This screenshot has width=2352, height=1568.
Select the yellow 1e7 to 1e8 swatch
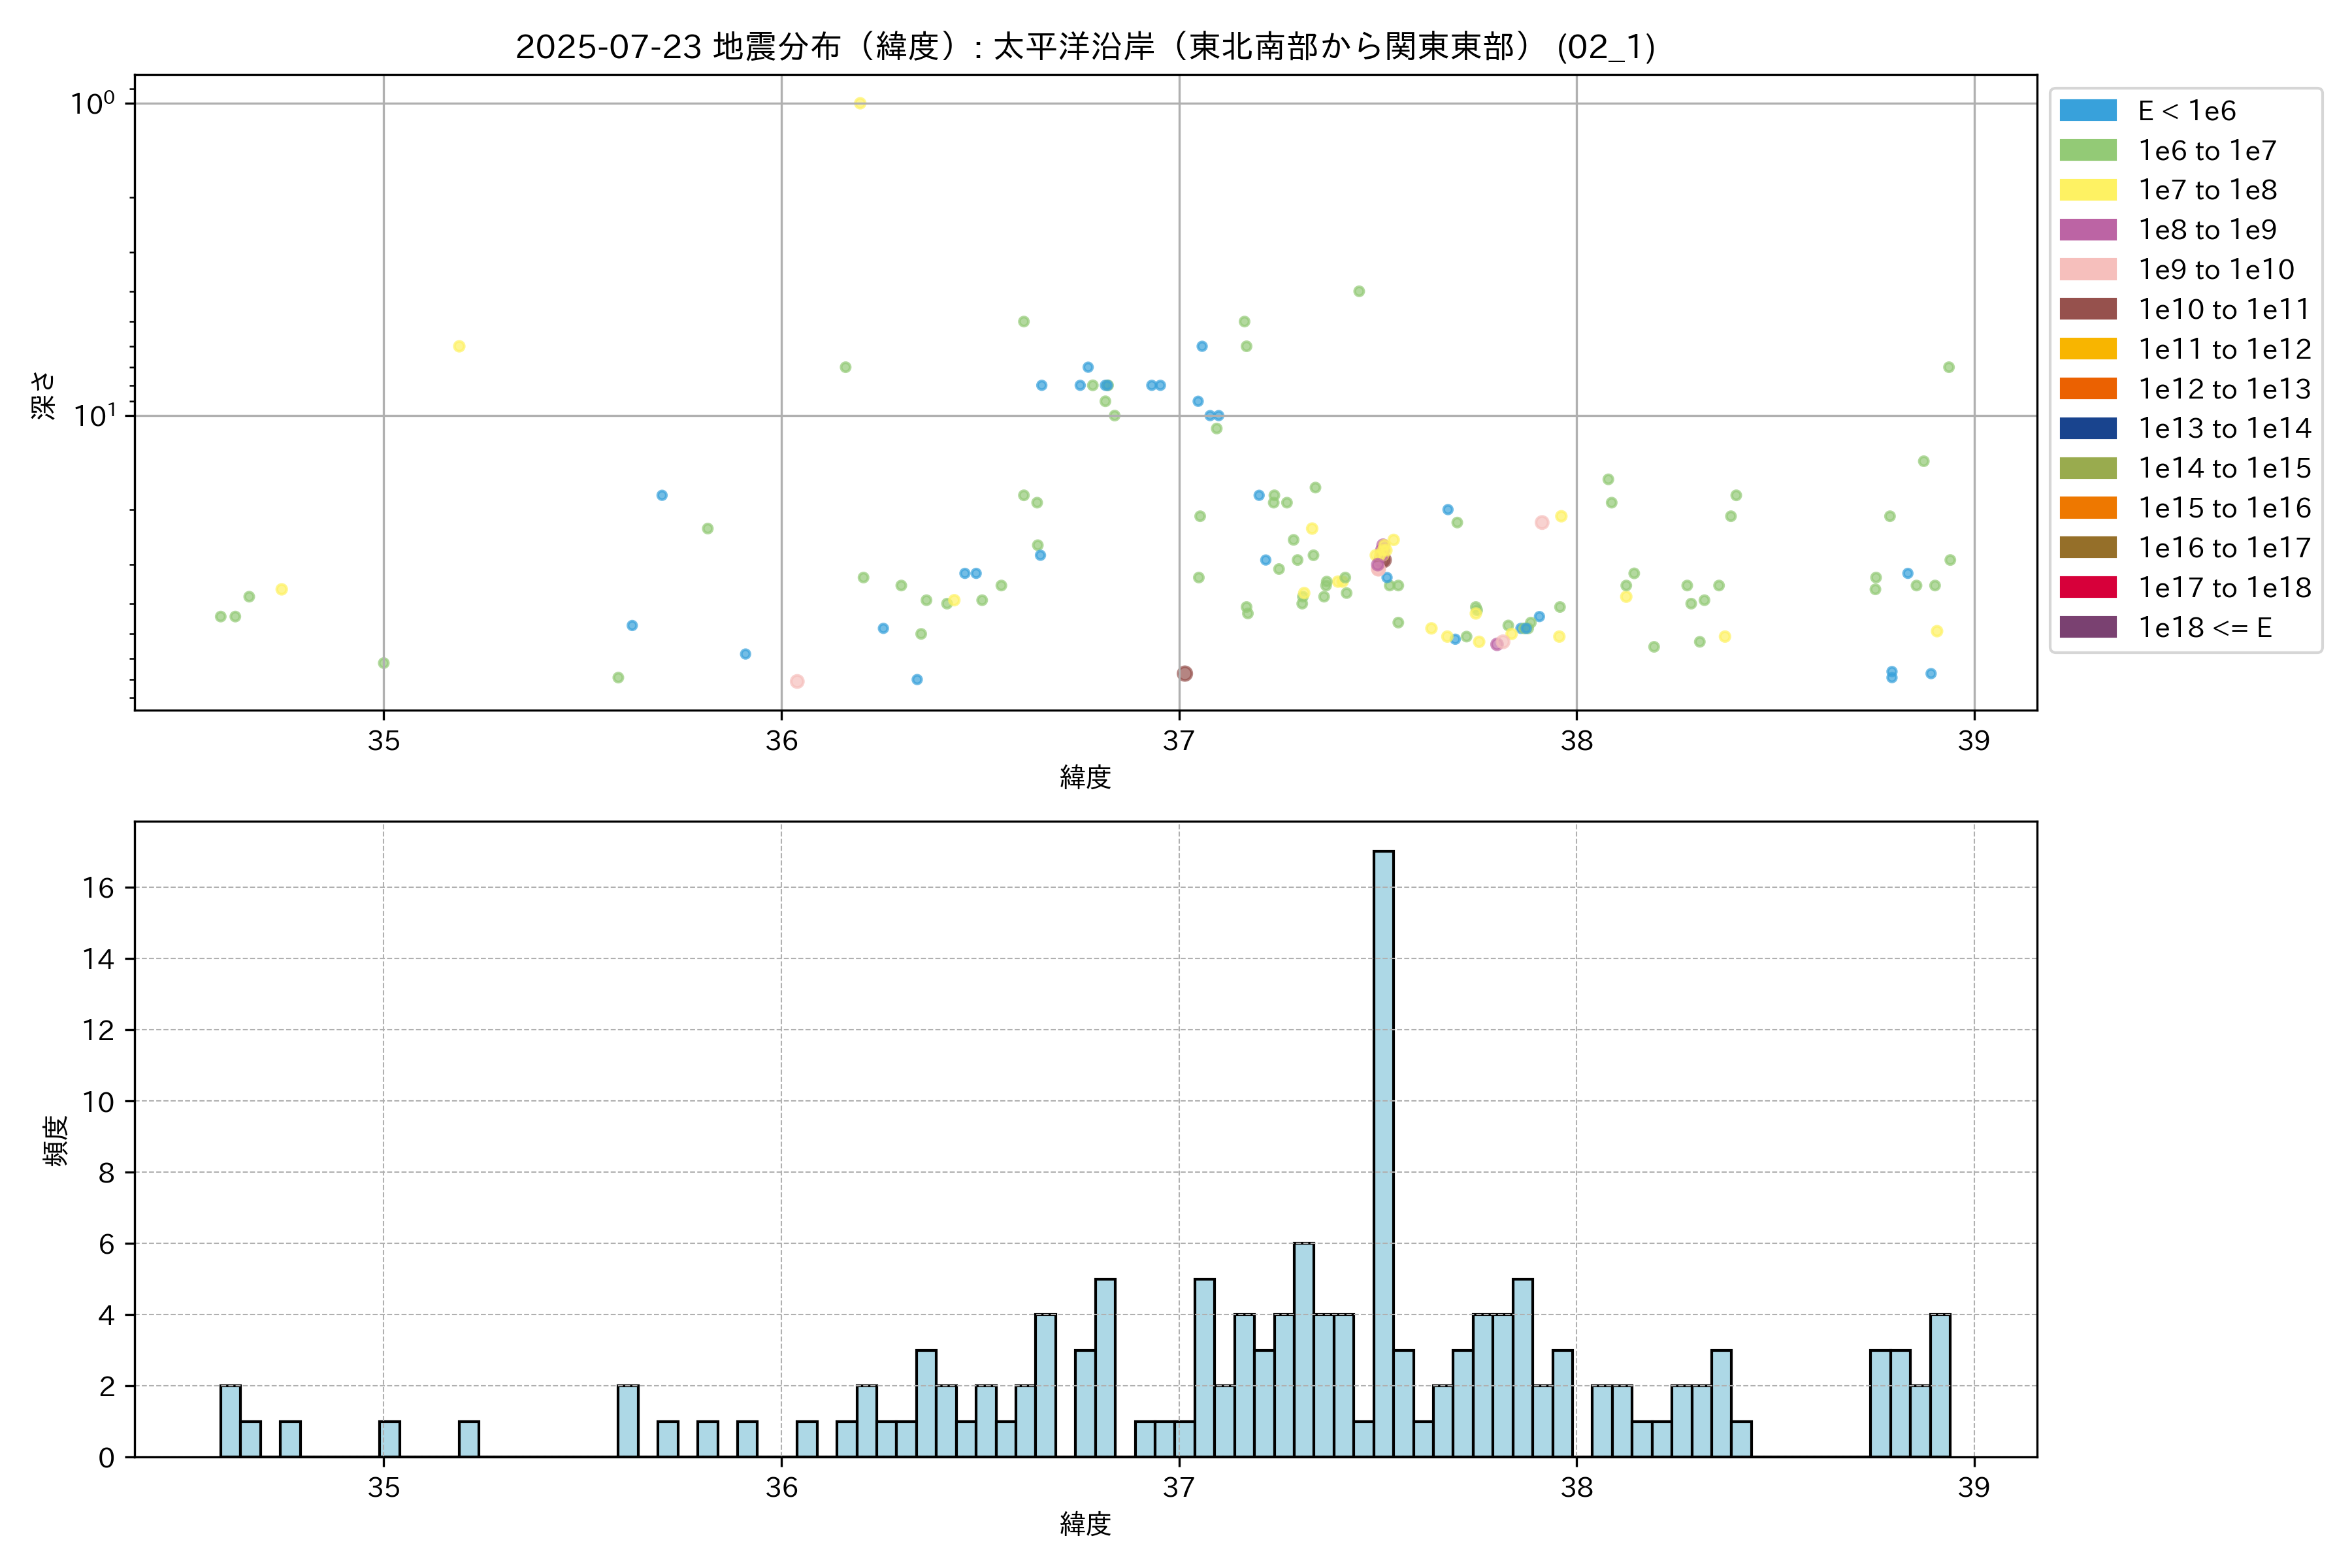2087,190
